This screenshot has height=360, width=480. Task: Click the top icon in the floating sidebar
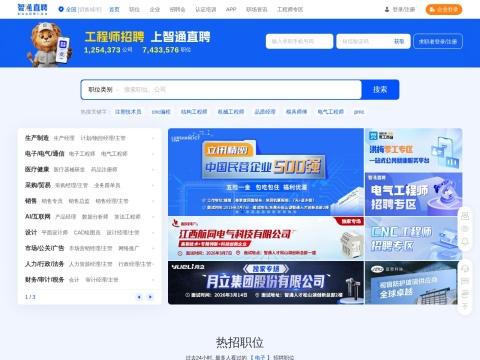[465, 216]
